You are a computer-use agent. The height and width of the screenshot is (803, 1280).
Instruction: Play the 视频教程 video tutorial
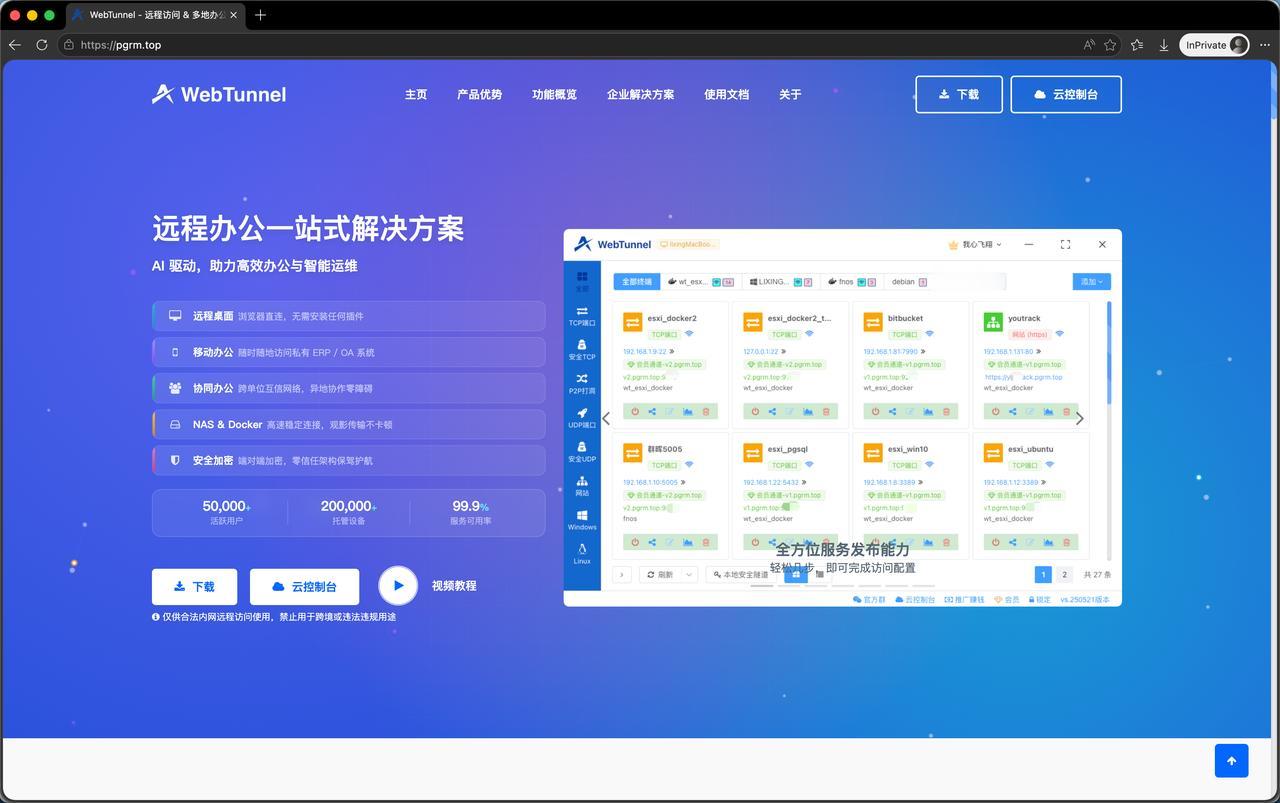398,586
